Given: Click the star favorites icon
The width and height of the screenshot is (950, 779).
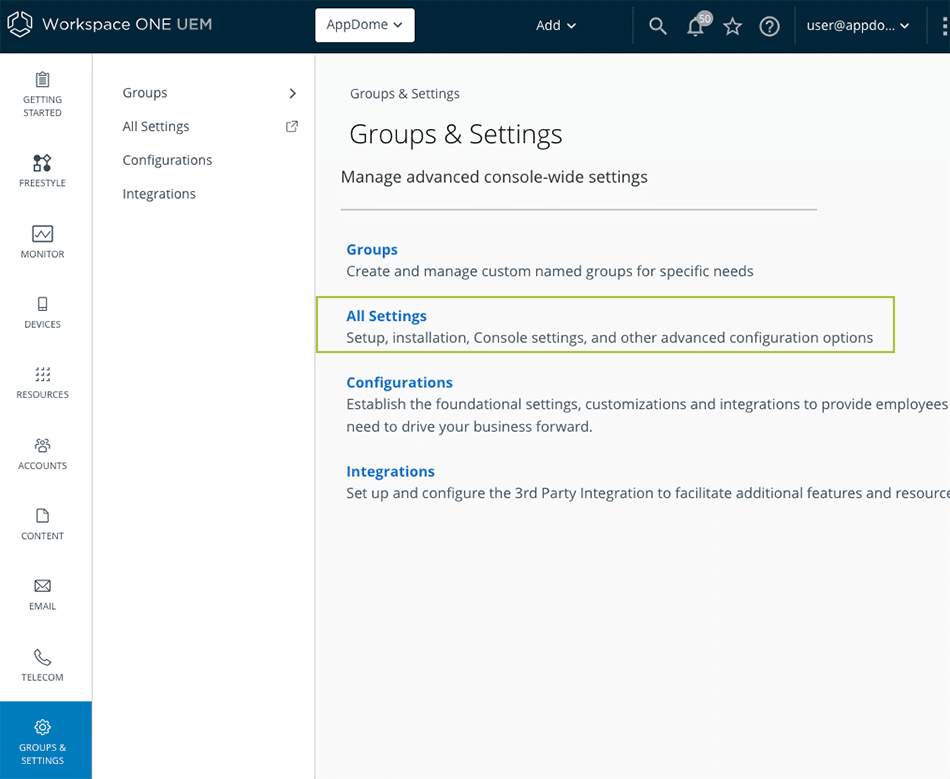Looking at the screenshot, I should pos(733,26).
